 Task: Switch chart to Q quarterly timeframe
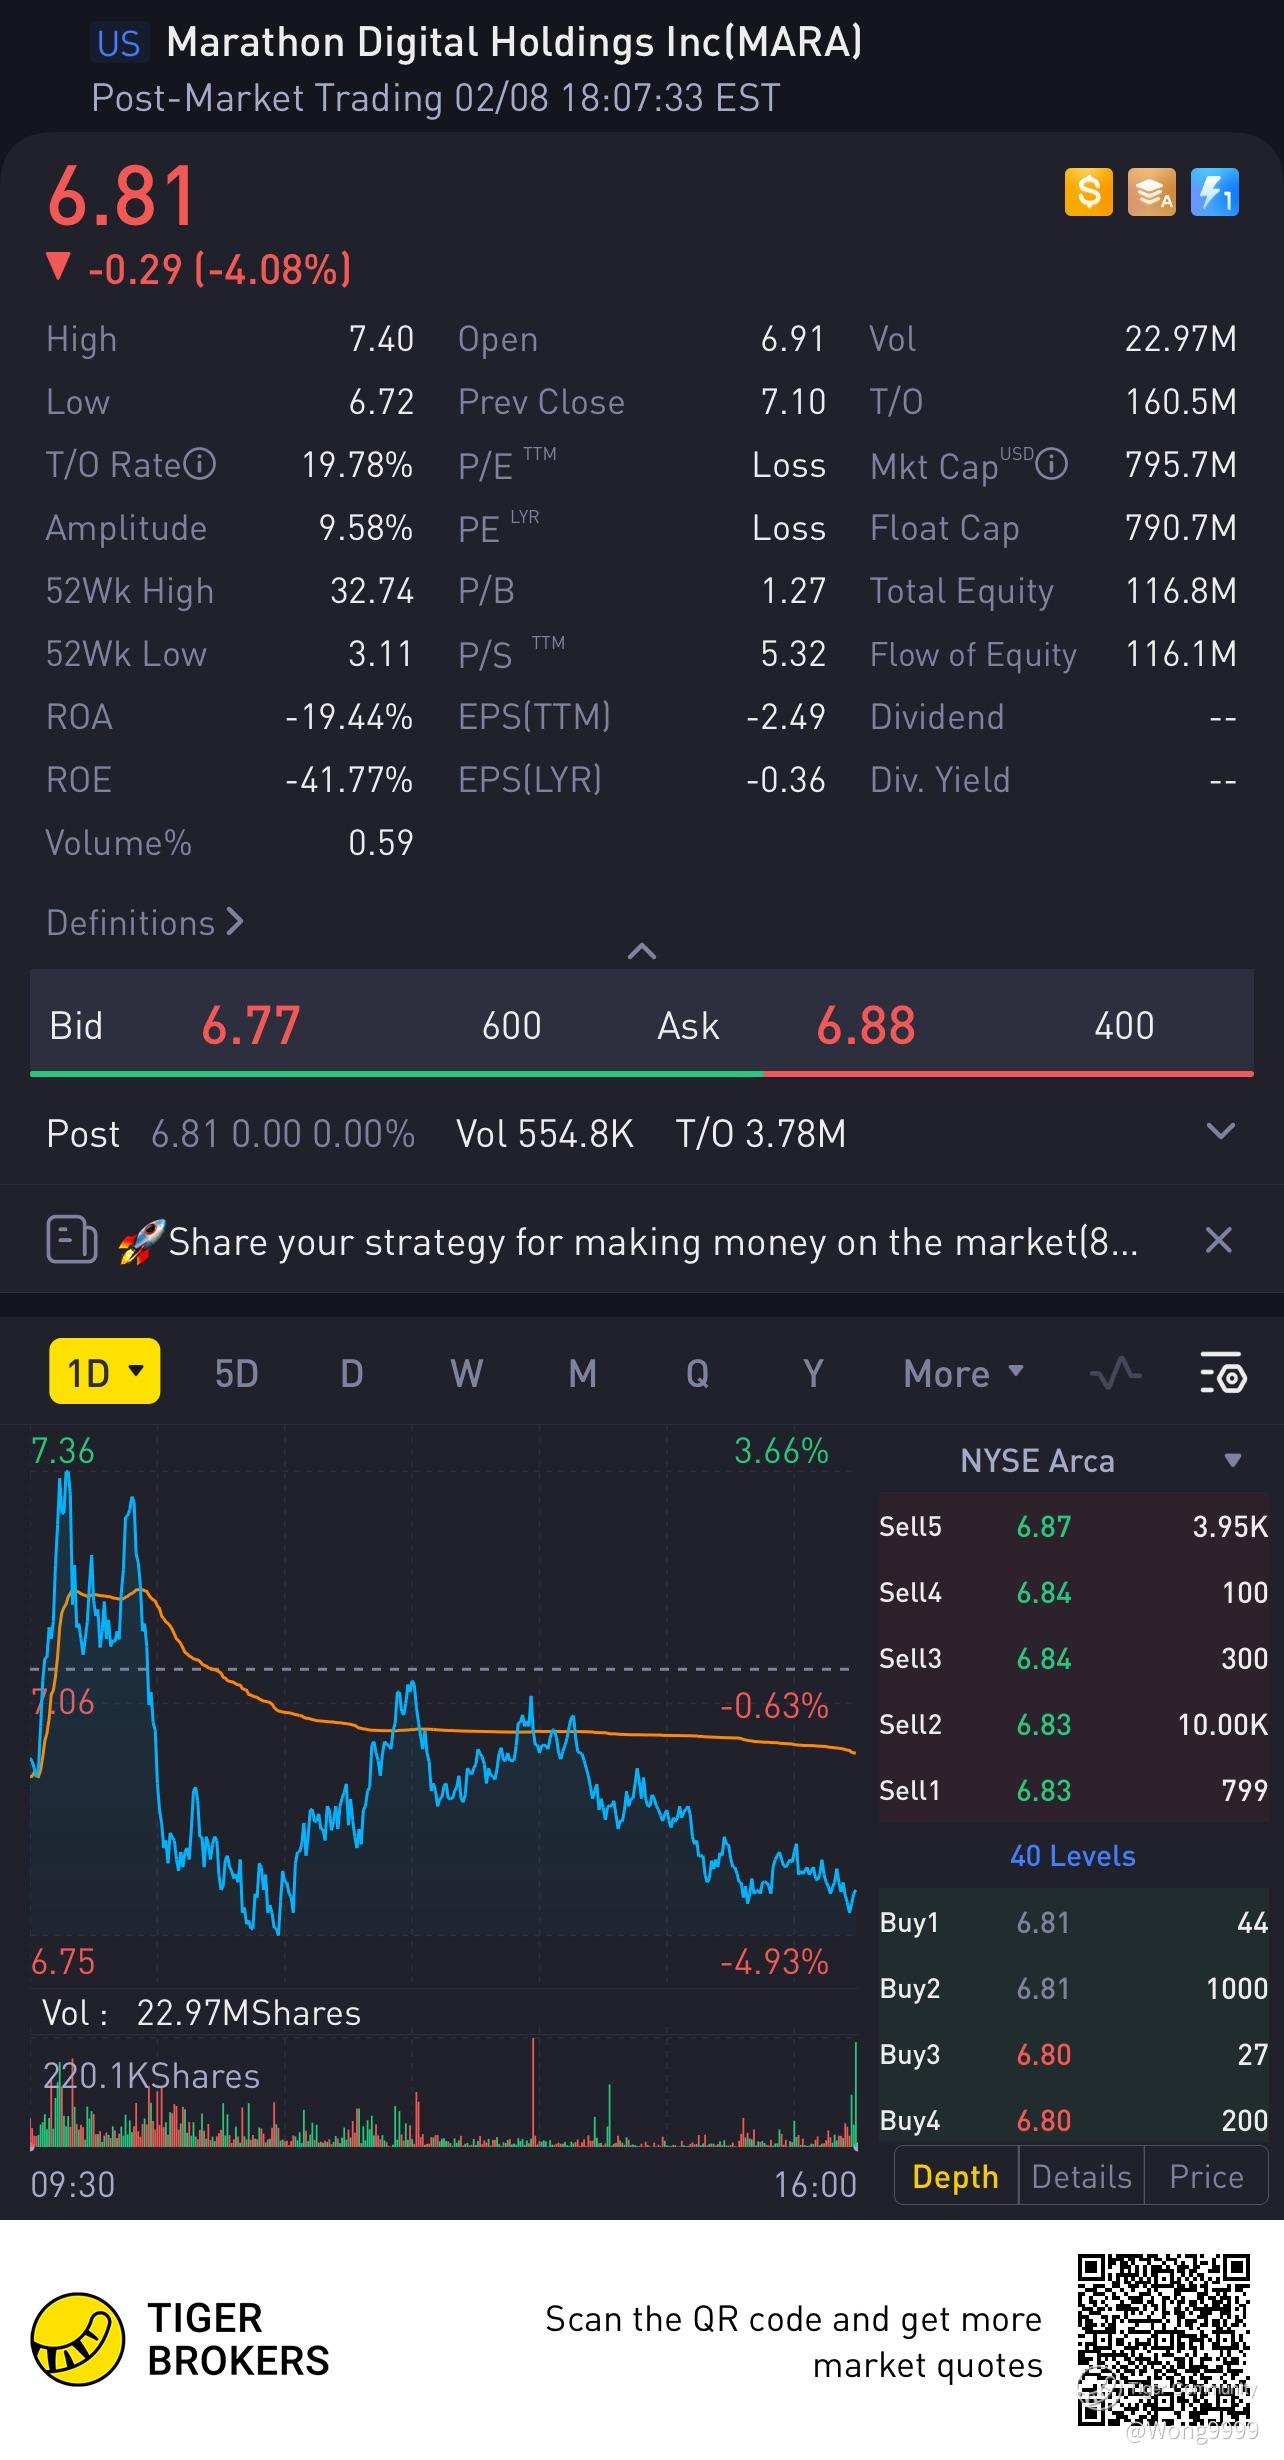[x=697, y=1373]
